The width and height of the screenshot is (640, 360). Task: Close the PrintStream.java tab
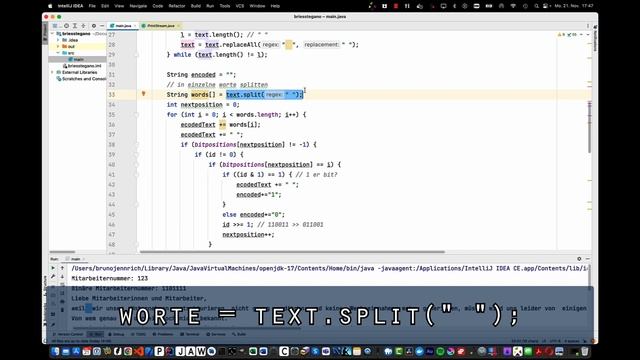tap(179, 26)
